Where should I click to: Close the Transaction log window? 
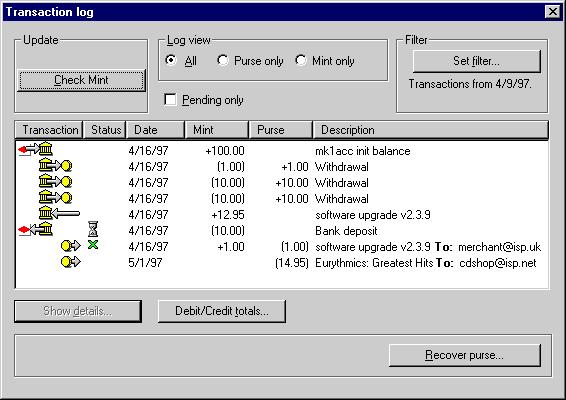click(552, 12)
